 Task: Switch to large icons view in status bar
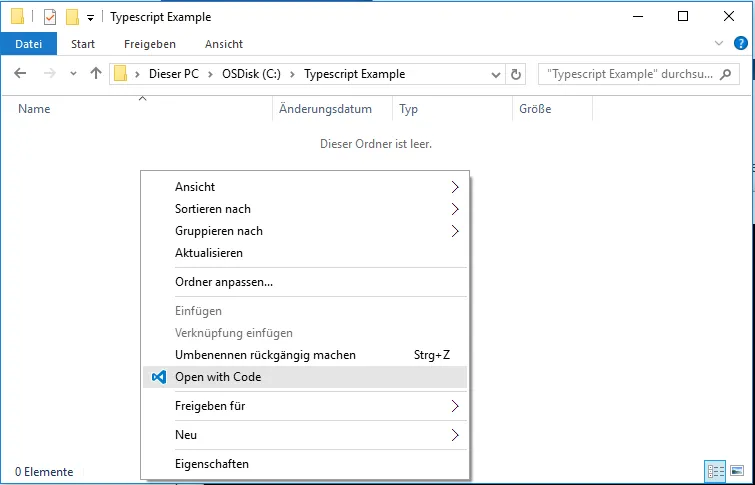click(x=737, y=471)
